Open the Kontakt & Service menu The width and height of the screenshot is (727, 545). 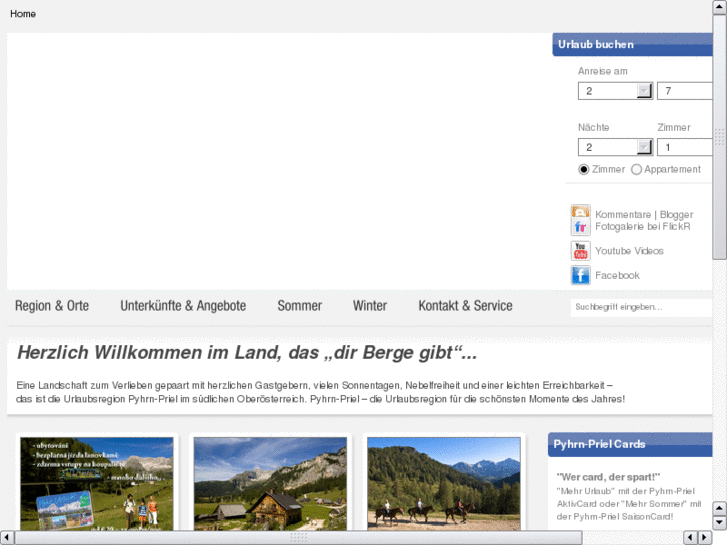(466, 306)
